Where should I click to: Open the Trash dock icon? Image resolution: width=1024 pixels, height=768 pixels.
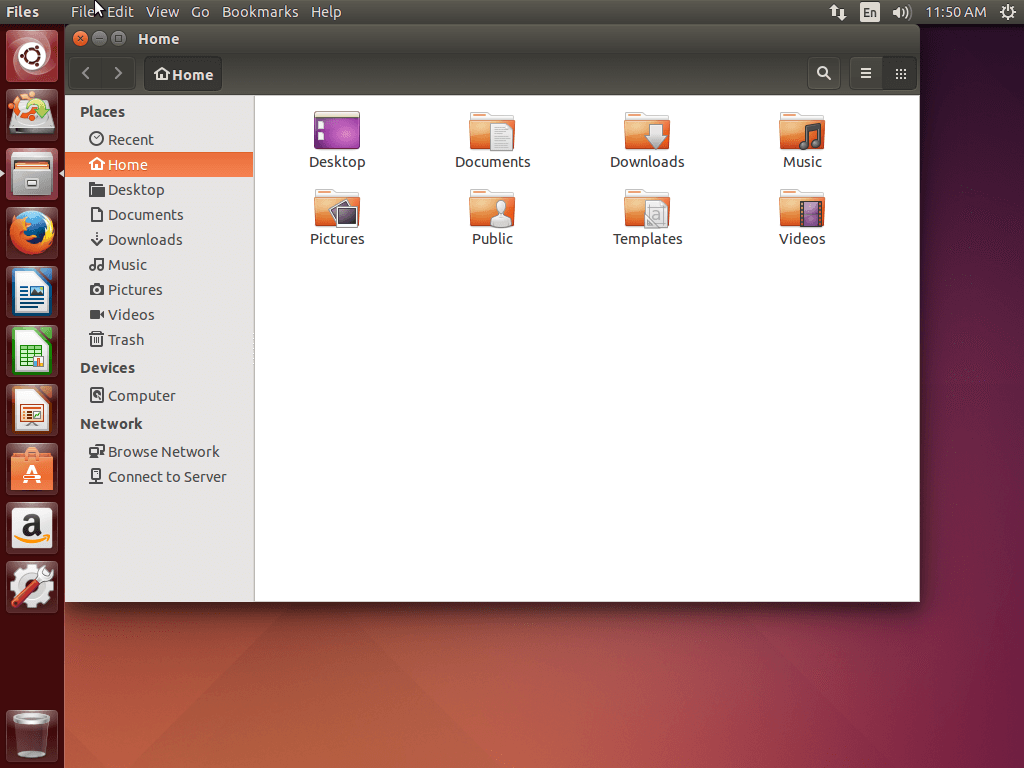32,735
